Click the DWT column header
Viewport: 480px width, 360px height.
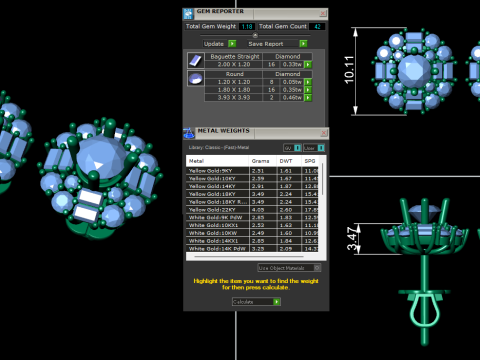point(289,161)
